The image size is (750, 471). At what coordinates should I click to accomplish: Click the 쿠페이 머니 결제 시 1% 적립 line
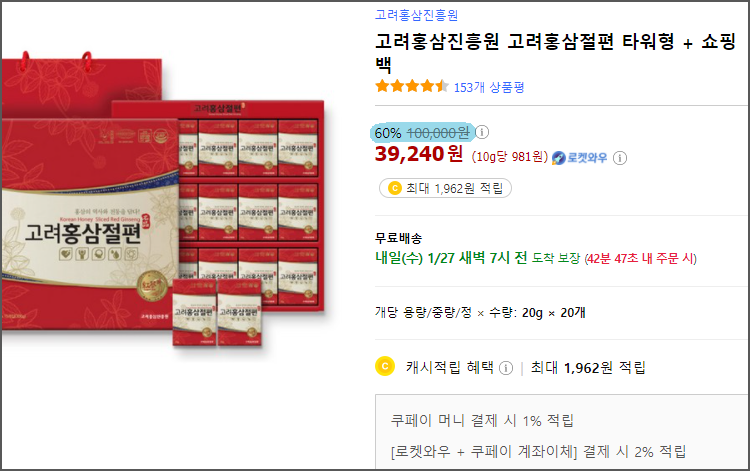coord(482,421)
